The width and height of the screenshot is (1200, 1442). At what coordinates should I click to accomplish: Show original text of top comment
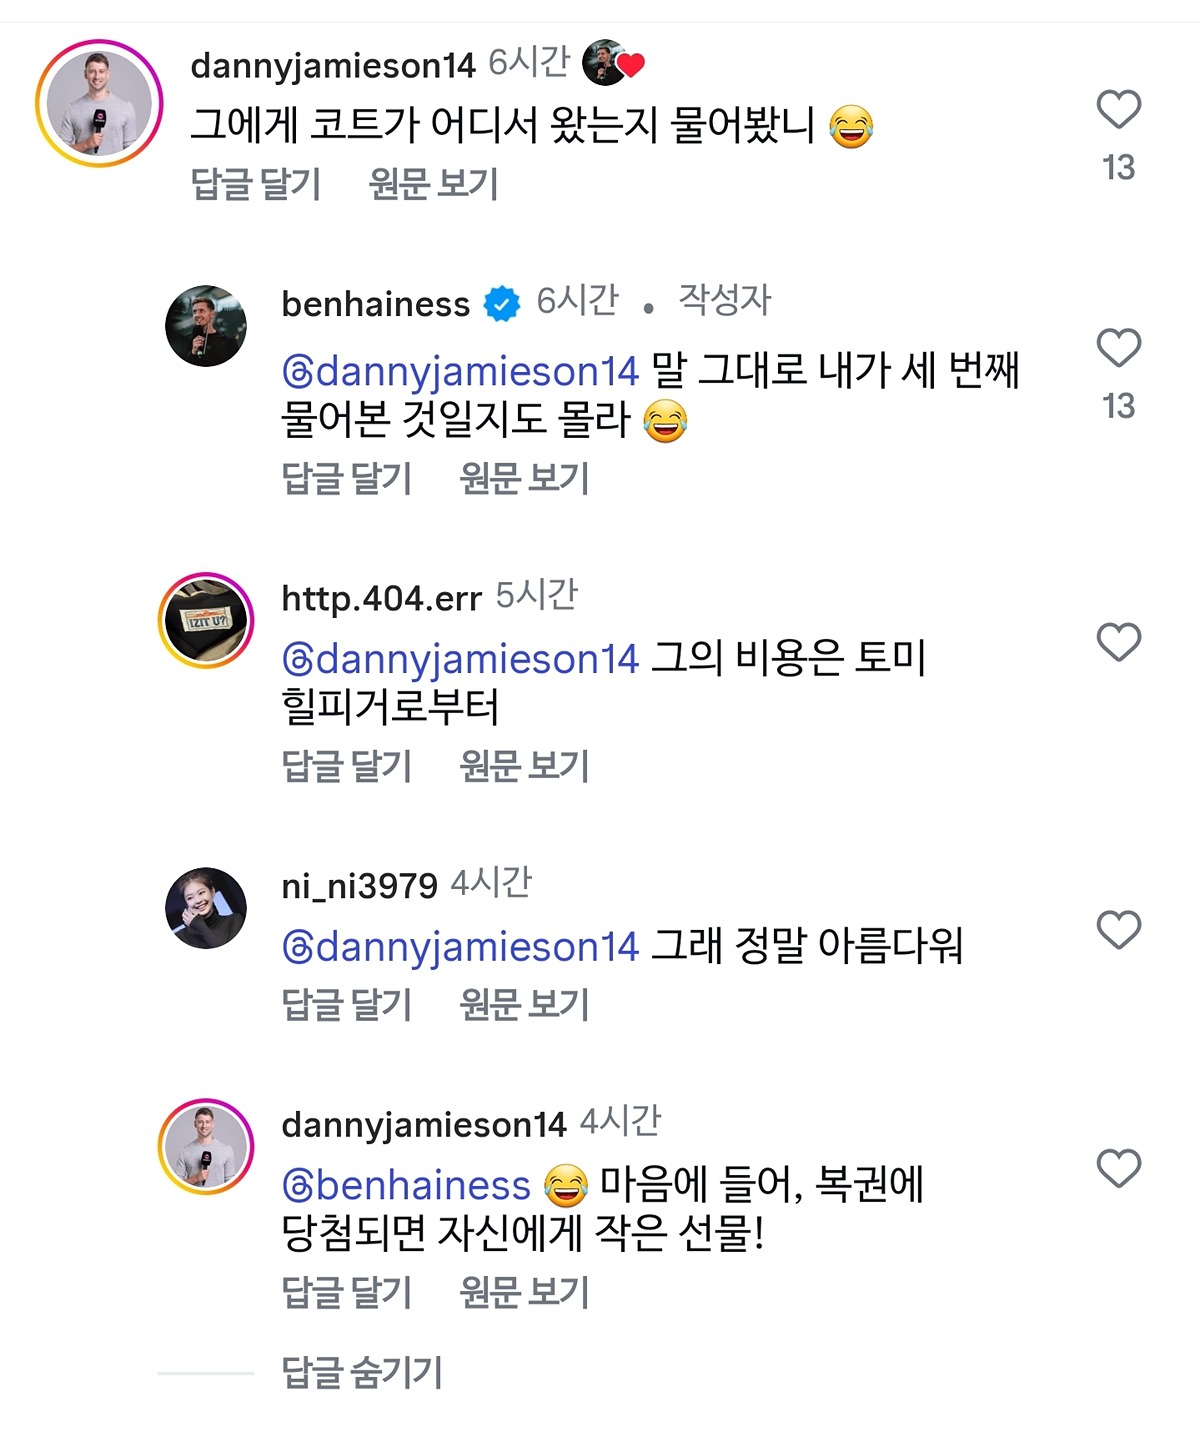coord(433,184)
